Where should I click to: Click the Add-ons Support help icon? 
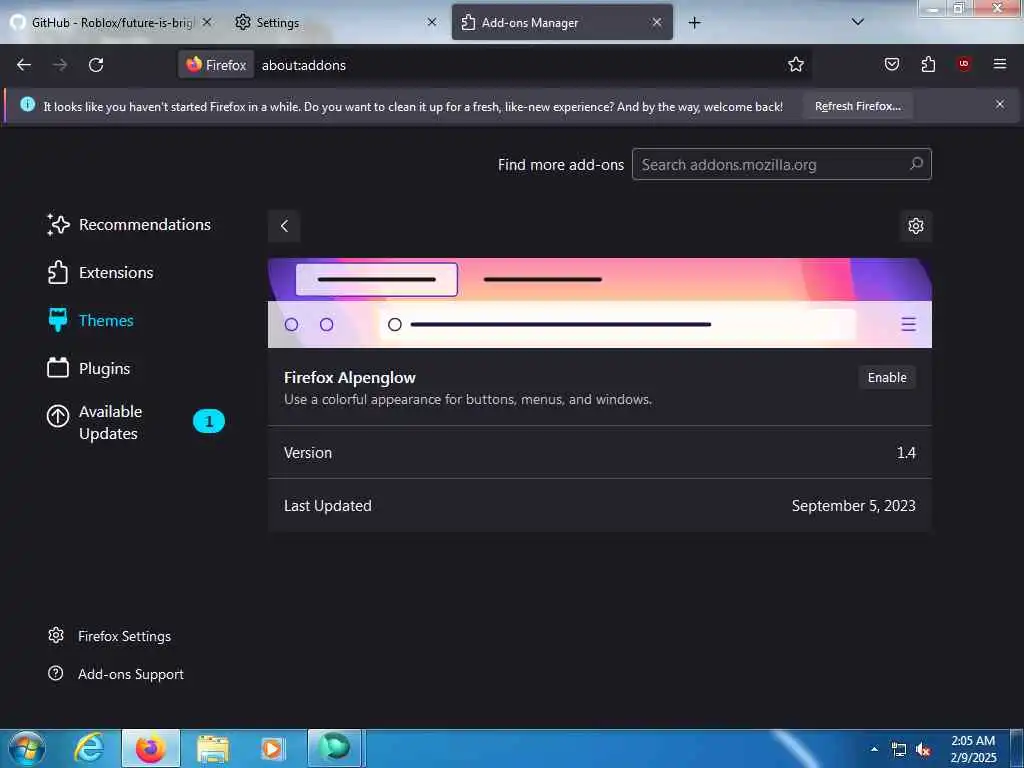coord(56,673)
